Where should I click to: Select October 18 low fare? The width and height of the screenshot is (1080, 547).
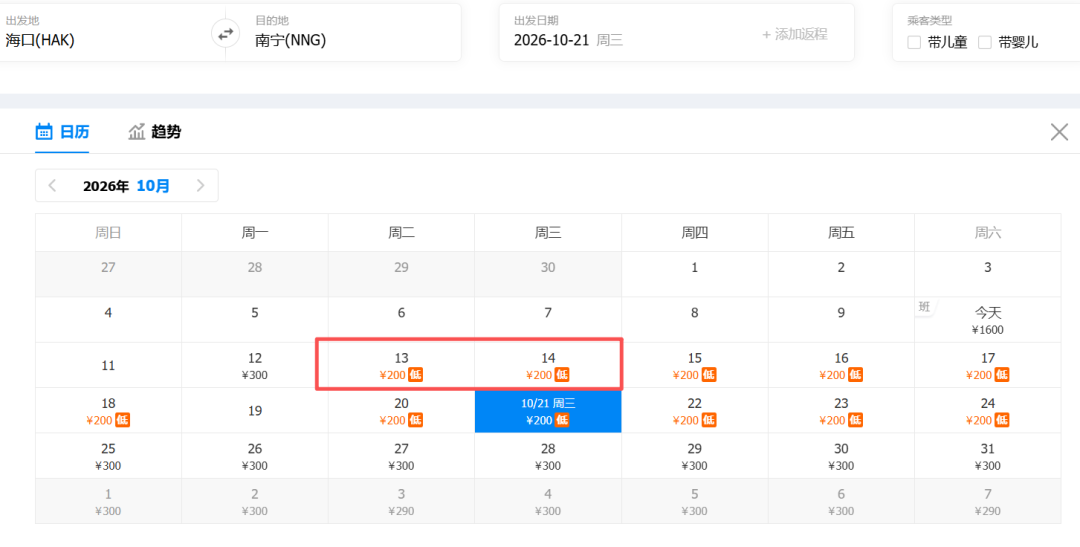[108, 411]
